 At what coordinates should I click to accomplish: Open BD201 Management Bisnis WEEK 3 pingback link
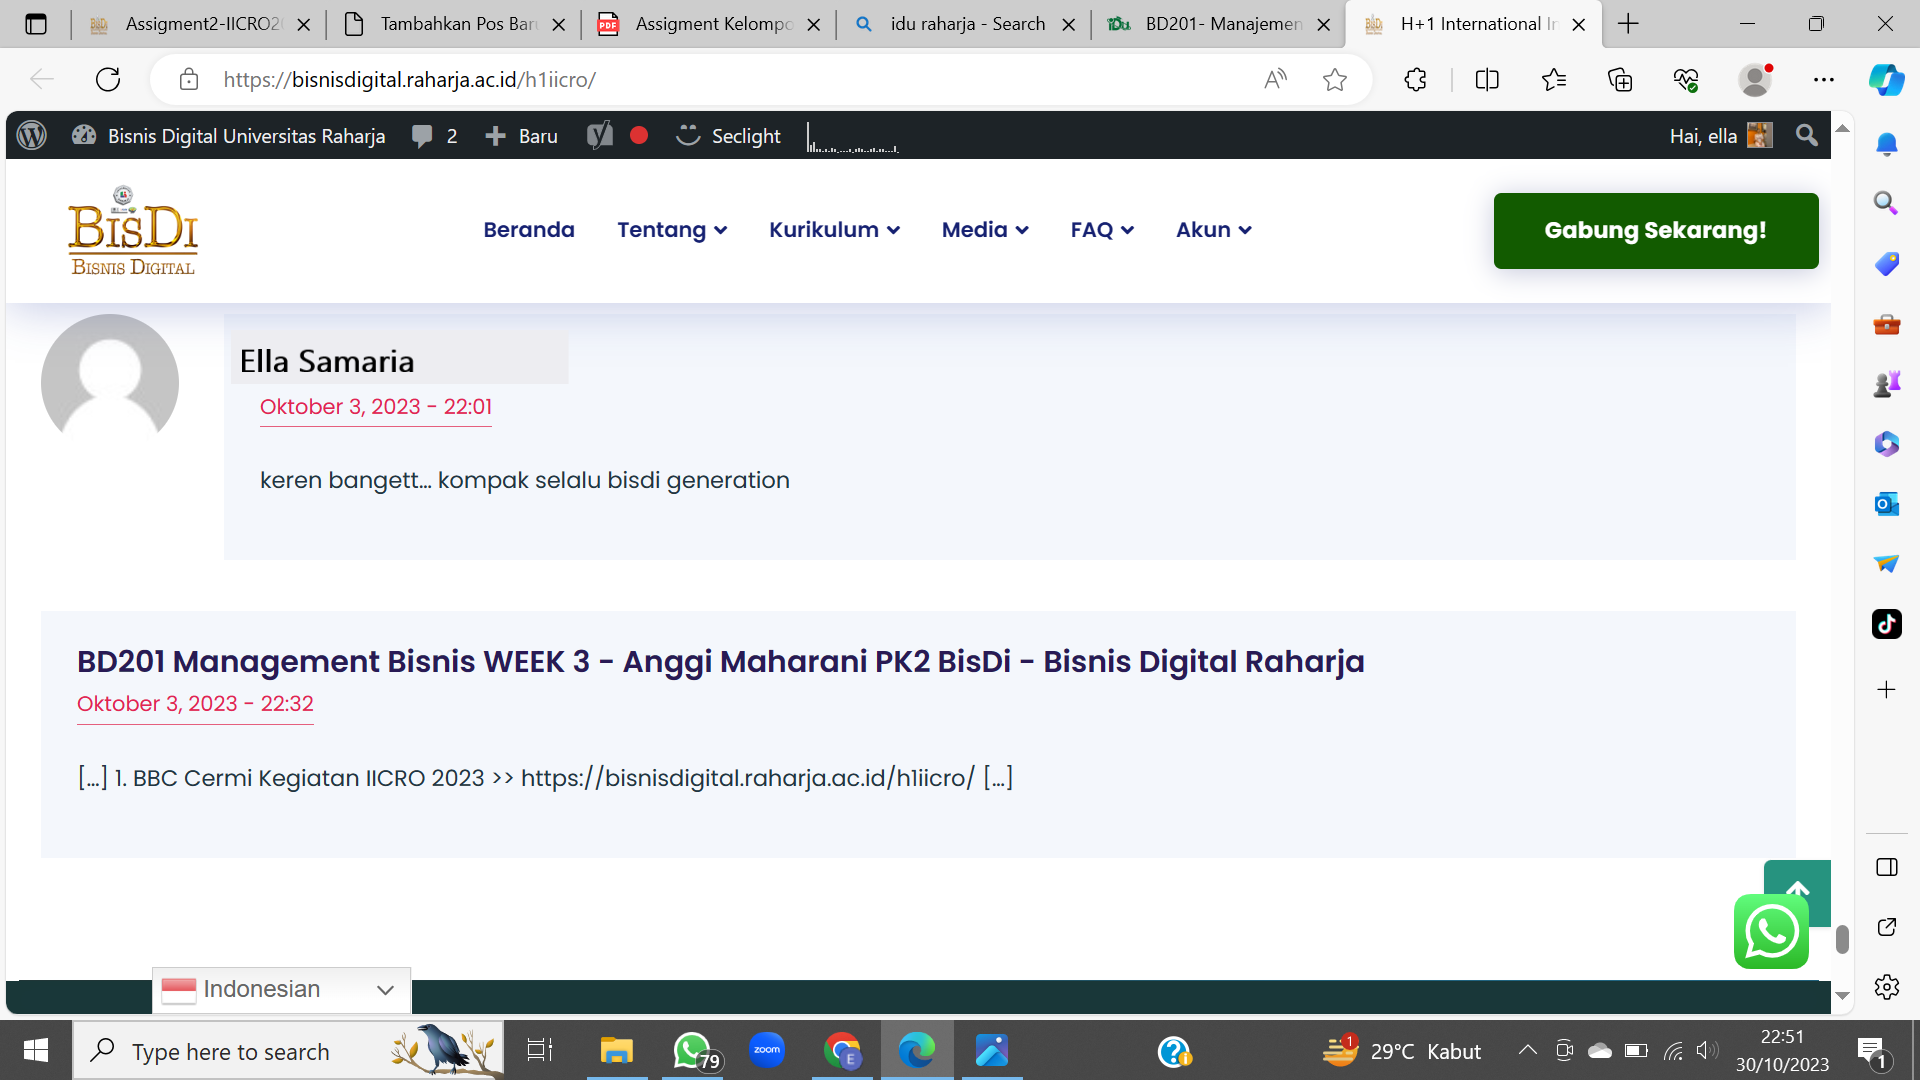[721, 662]
